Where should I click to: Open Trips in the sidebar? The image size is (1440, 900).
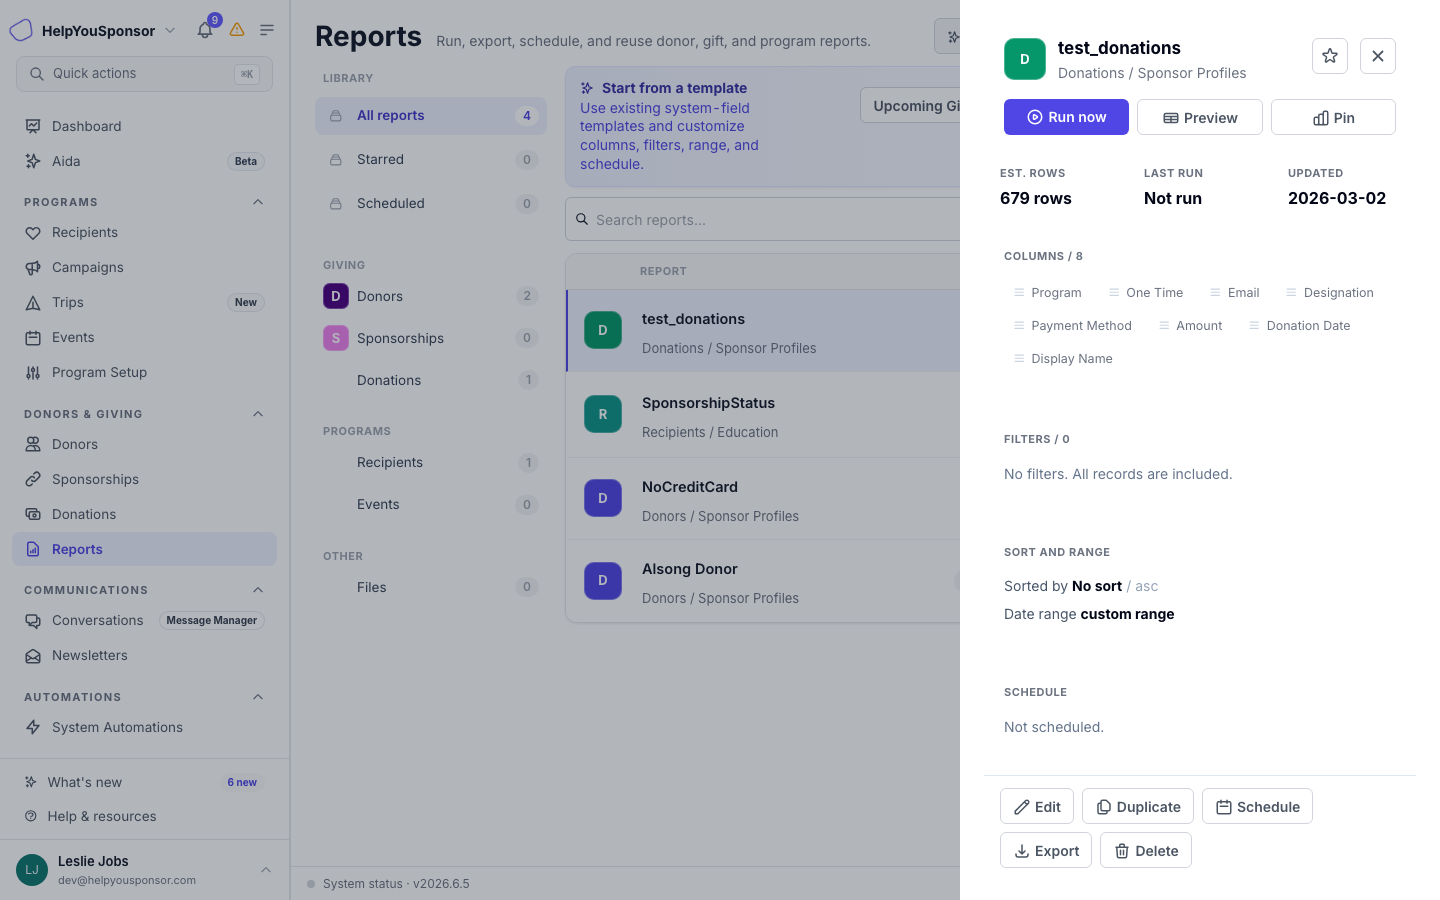tap(144, 302)
